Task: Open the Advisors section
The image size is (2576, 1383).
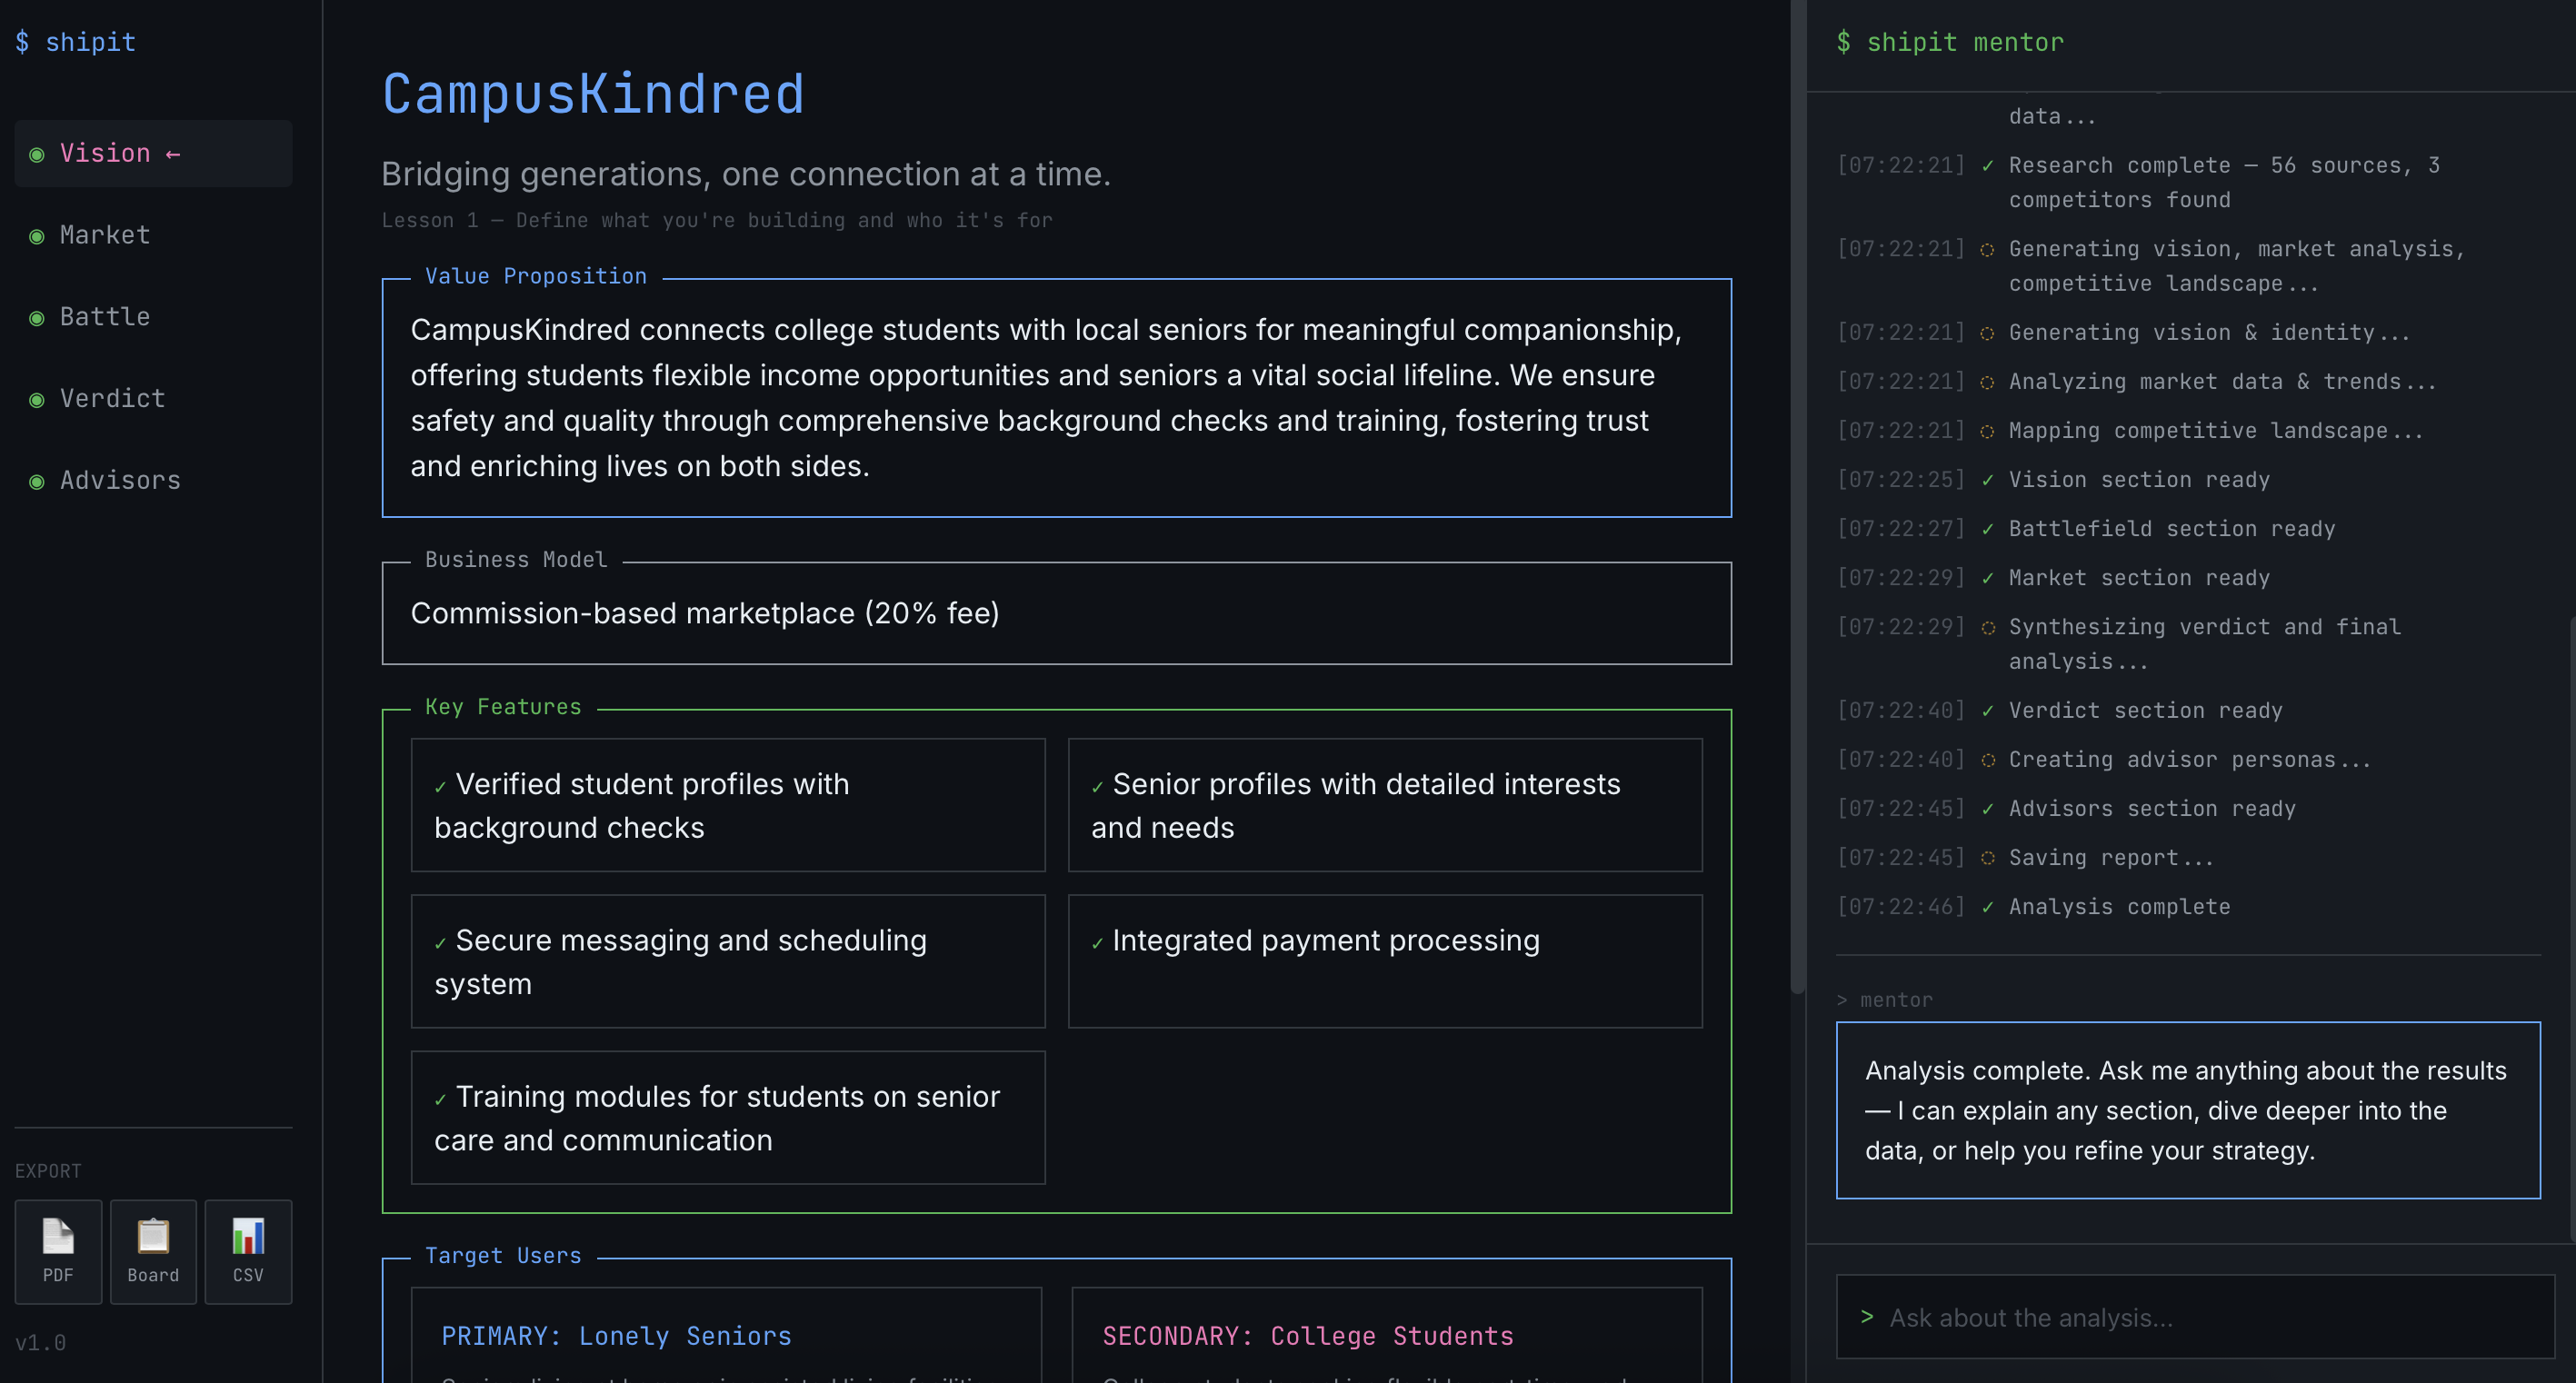Action: [x=120, y=481]
